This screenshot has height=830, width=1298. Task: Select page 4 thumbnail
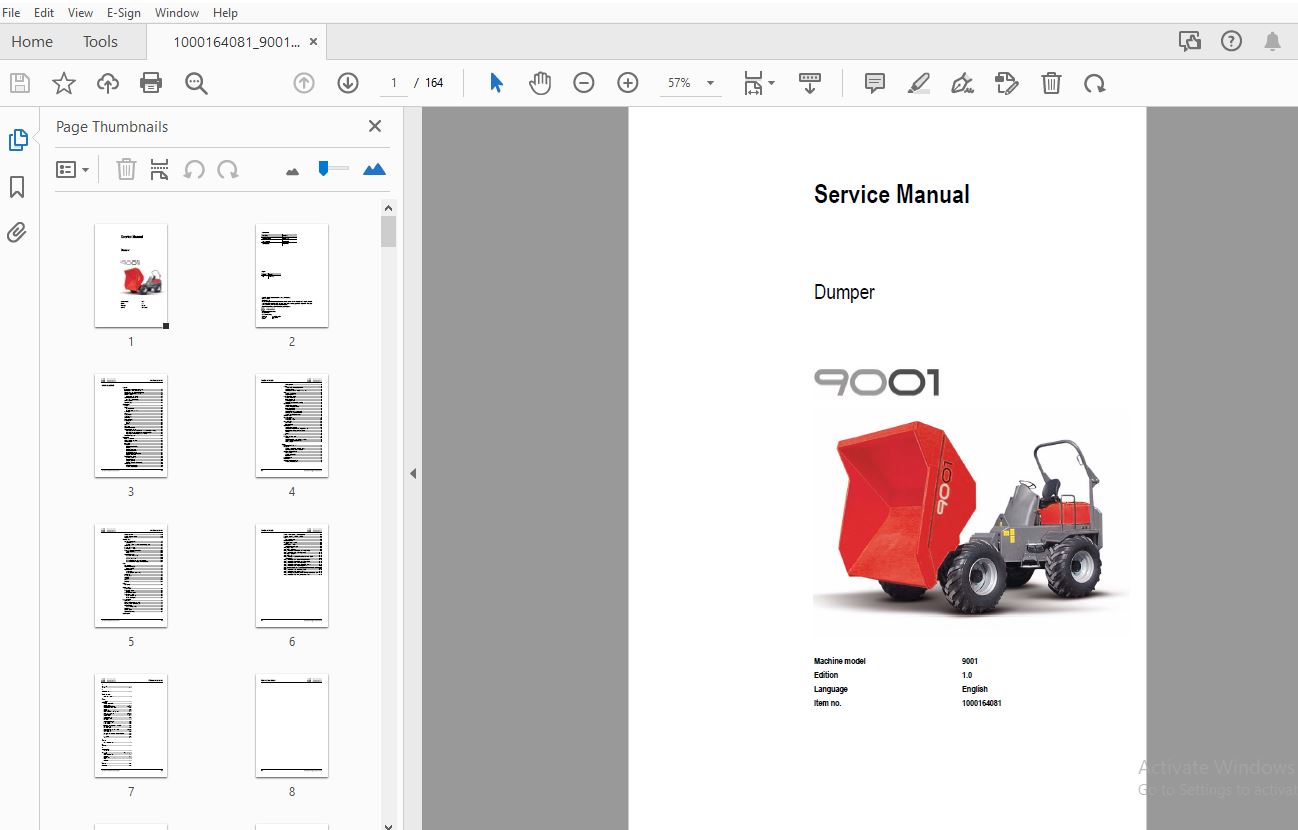[x=292, y=426]
